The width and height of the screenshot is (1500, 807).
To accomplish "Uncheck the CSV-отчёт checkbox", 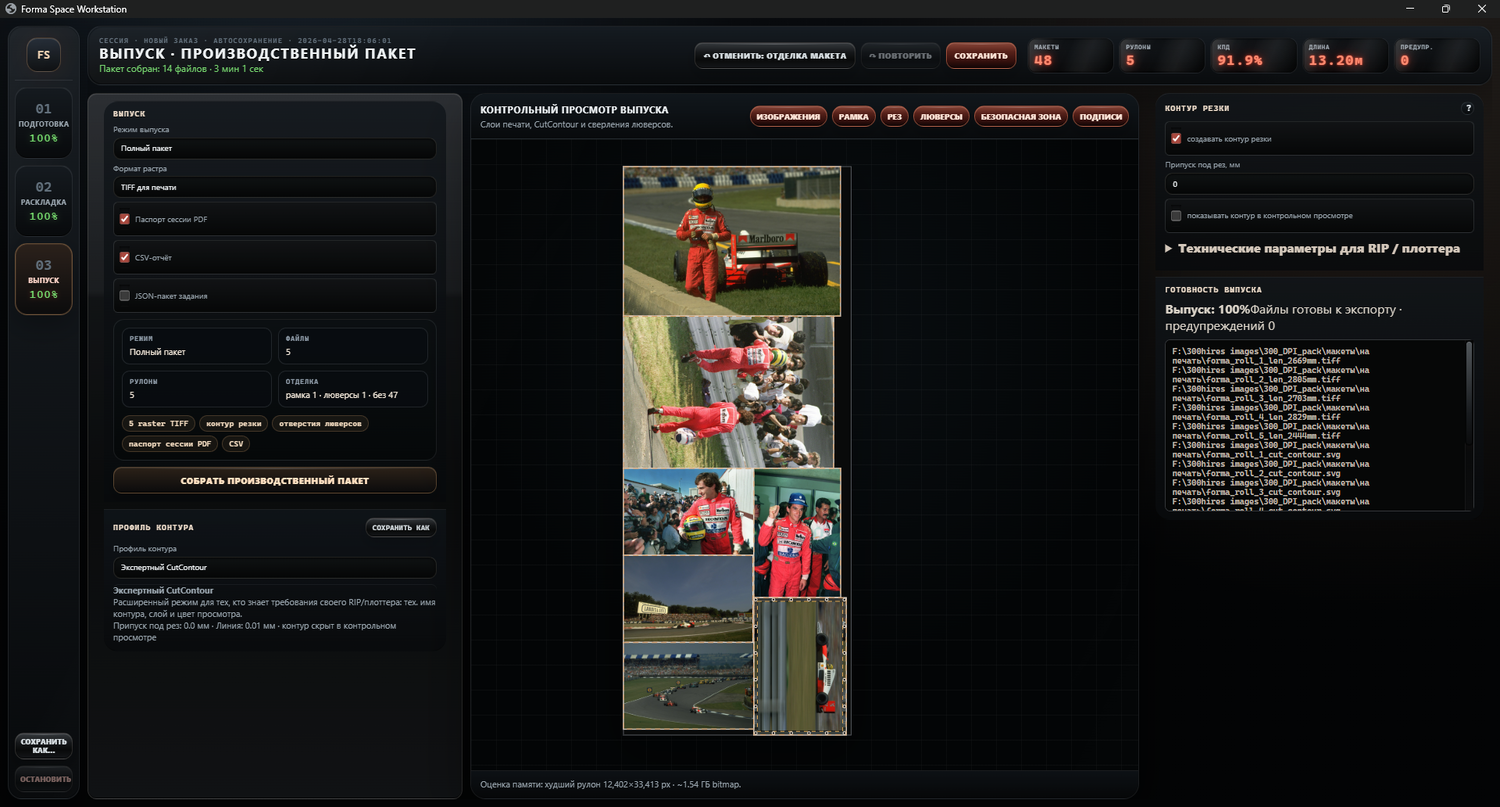I will 125,257.
